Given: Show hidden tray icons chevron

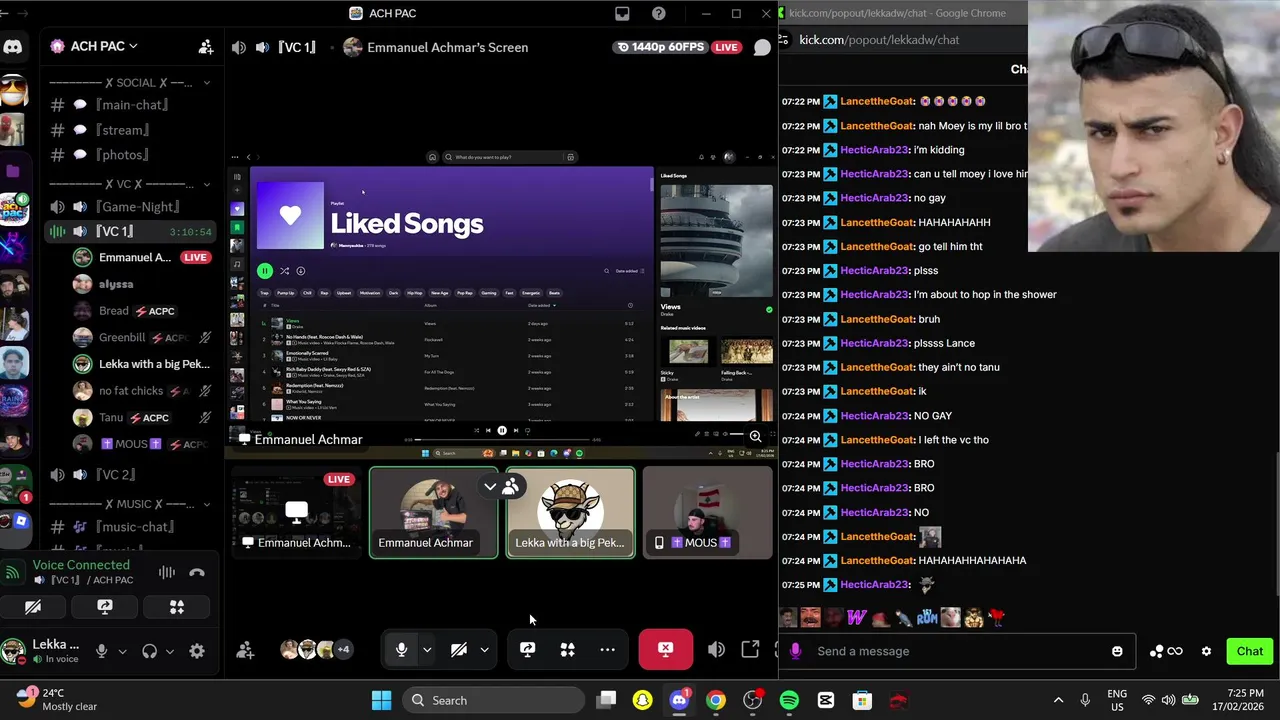Looking at the screenshot, I should (1058, 700).
